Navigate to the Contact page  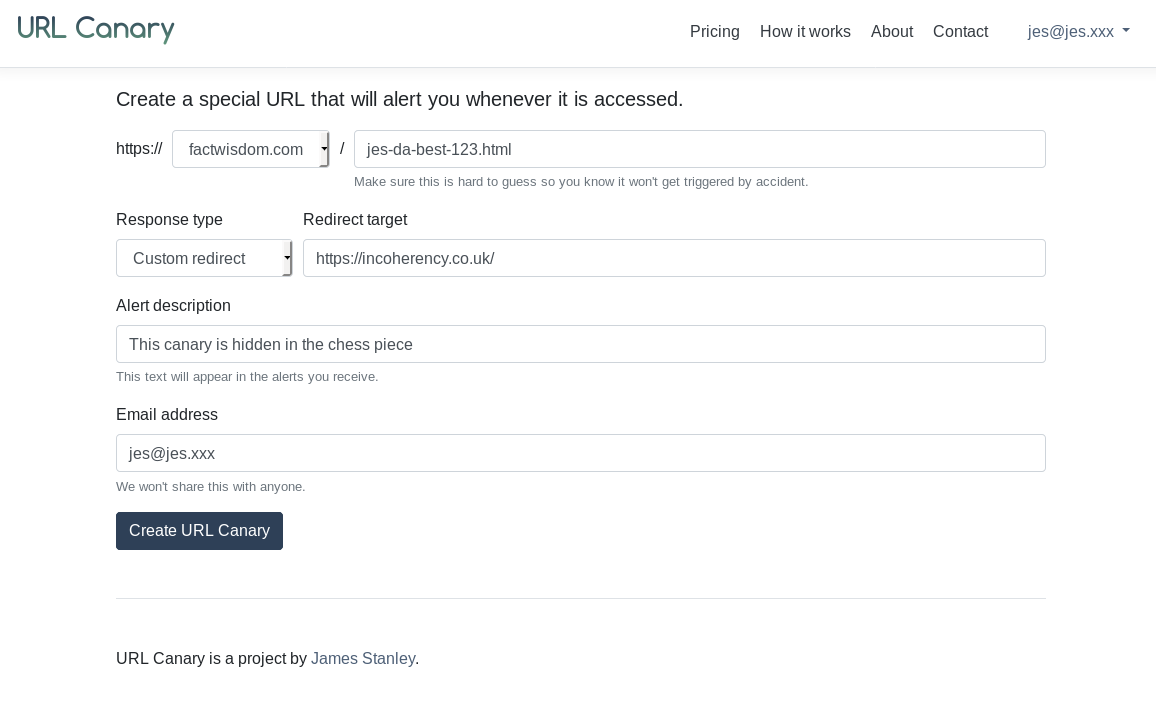point(960,32)
